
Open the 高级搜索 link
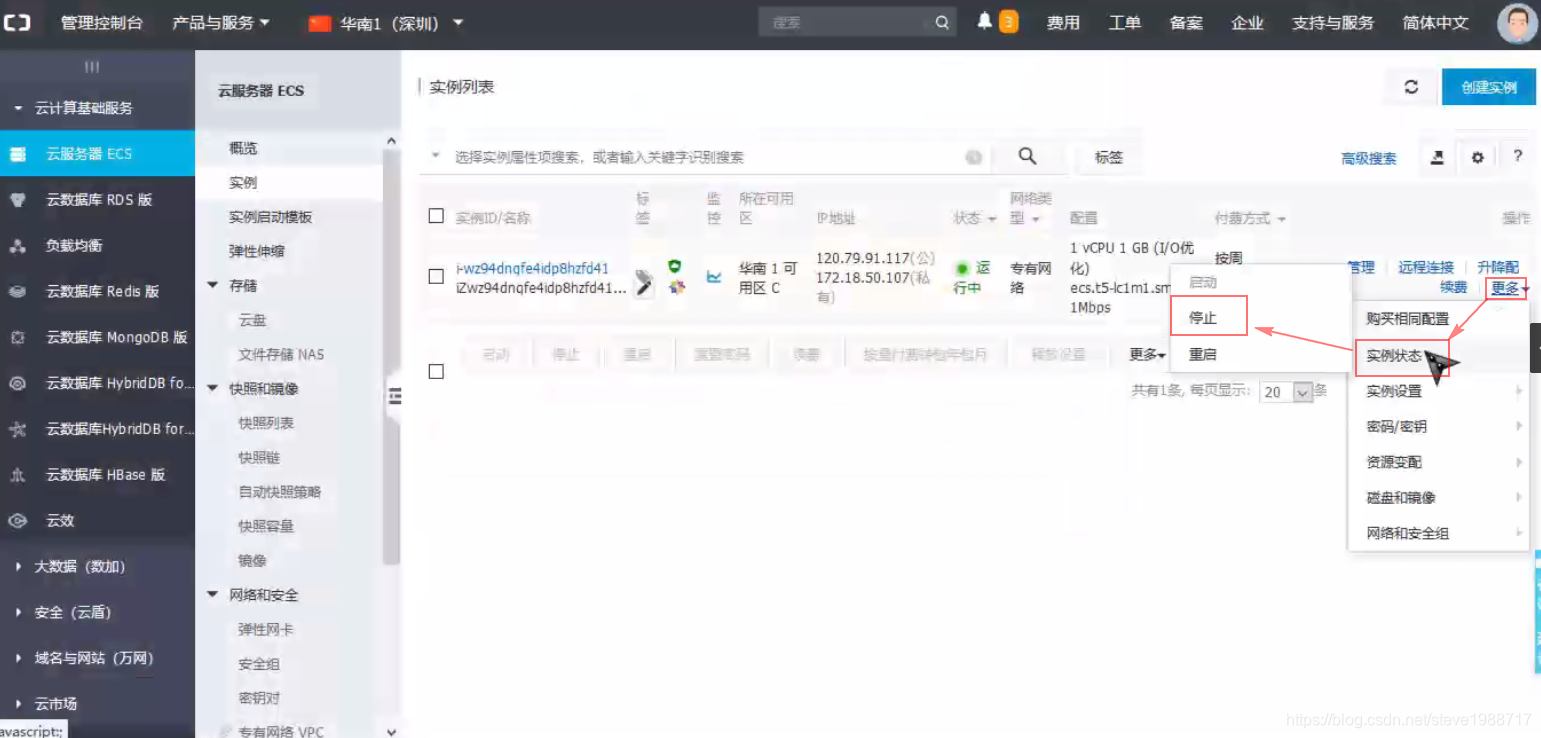[1369, 158]
